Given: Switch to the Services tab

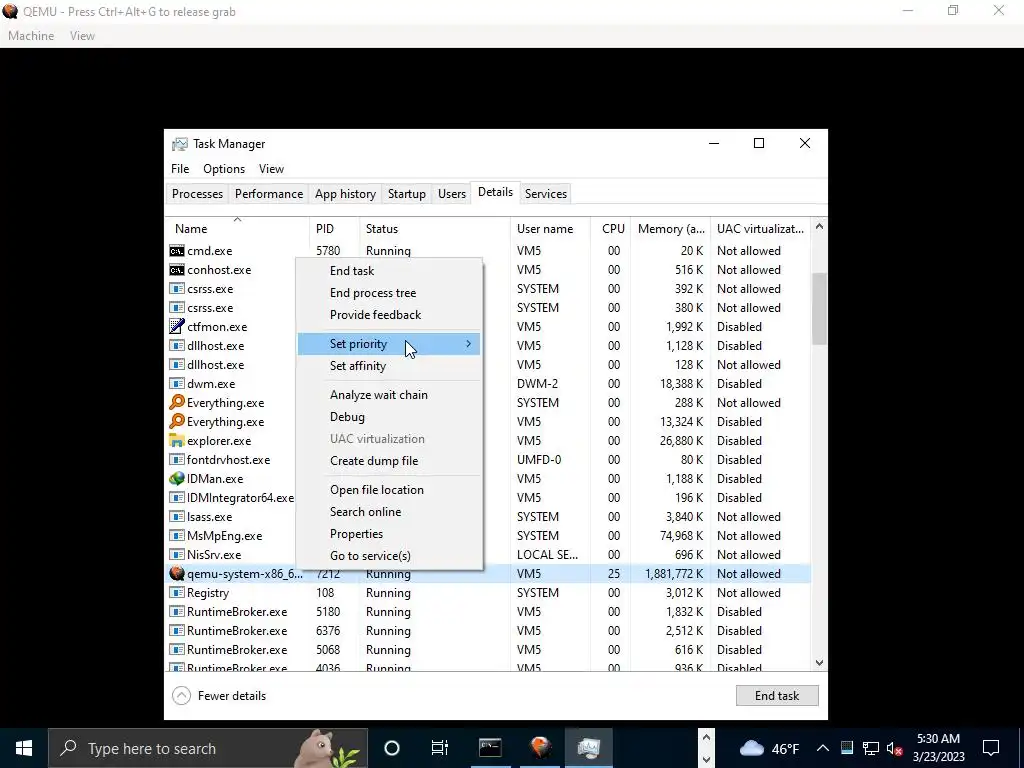Looking at the screenshot, I should (x=546, y=194).
